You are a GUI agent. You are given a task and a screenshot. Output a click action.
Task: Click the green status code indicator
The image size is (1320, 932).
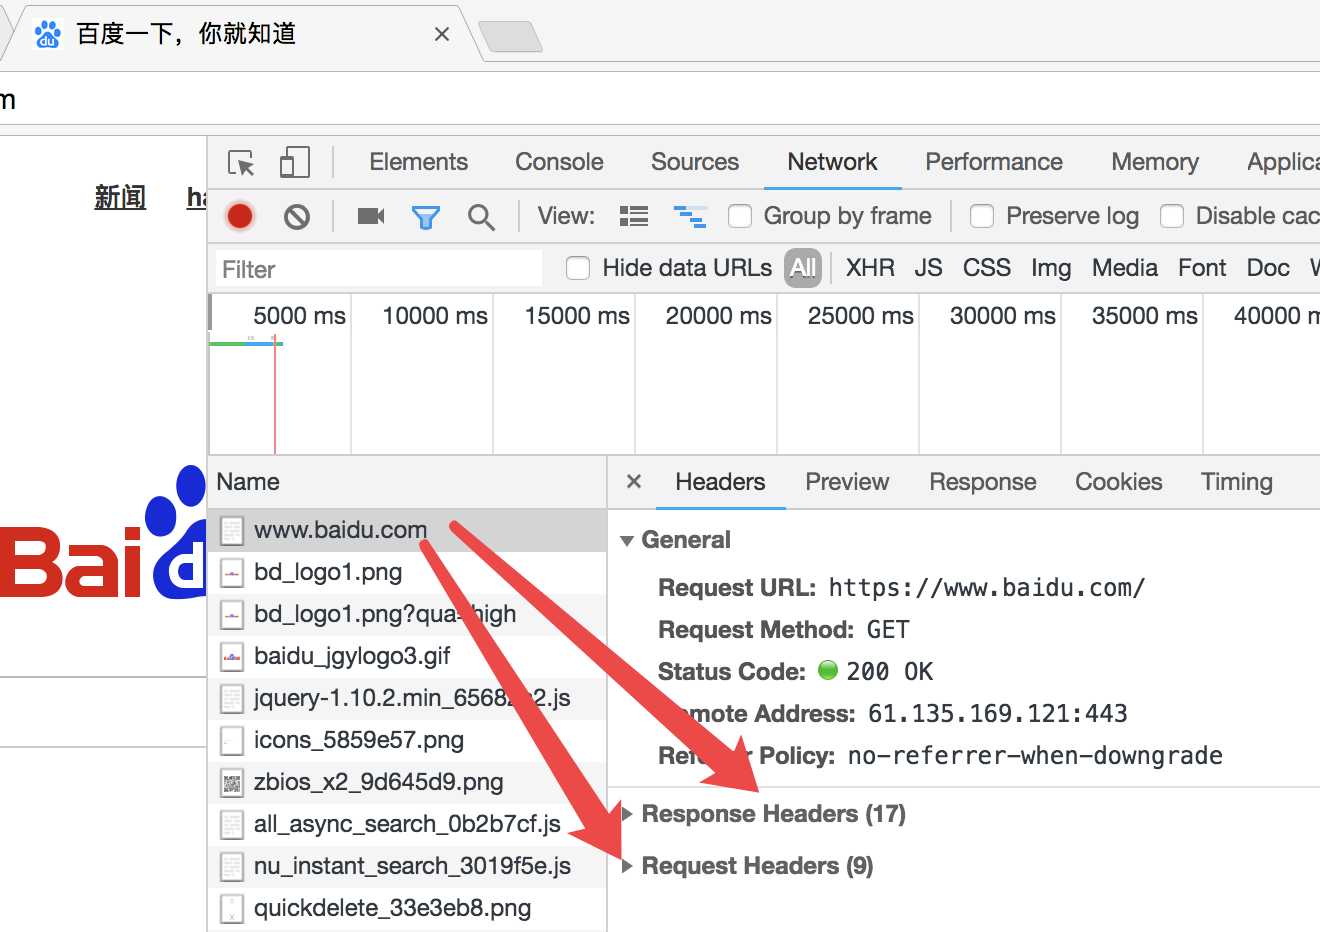[x=828, y=670]
